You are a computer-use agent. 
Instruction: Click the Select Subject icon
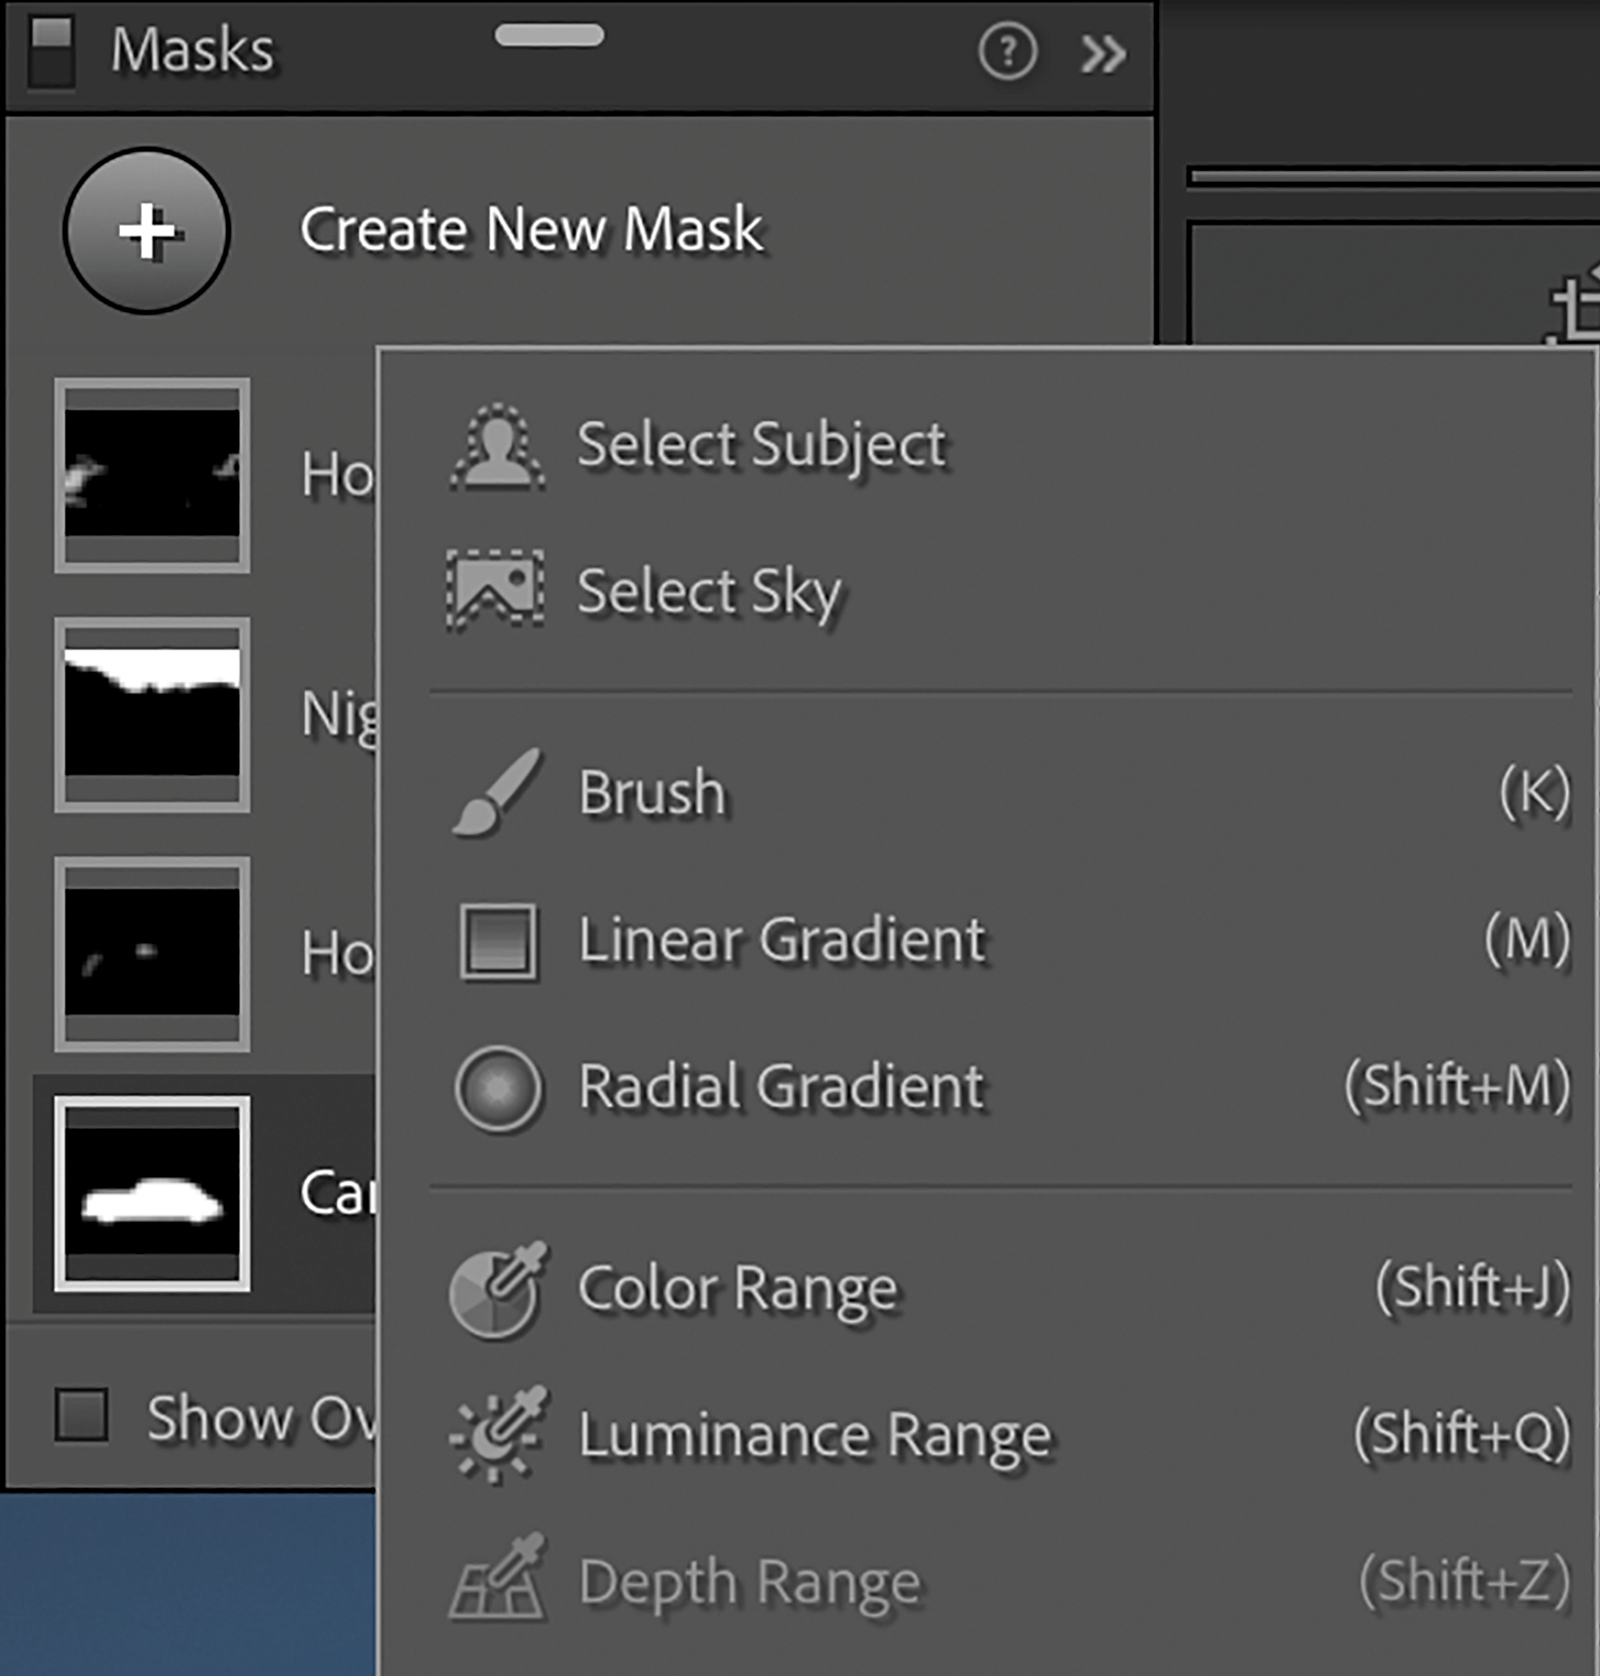click(x=497, y=447)
